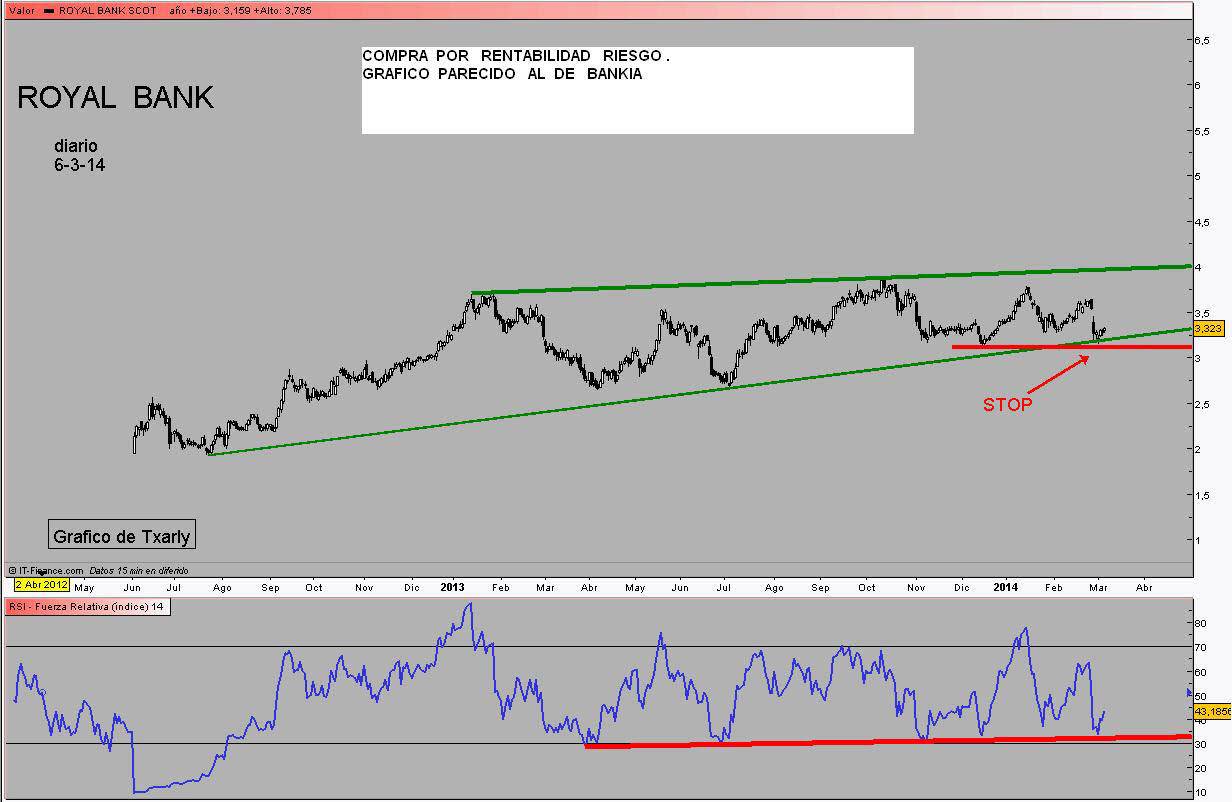The width and height of the screenshot is (1232, 802).
Task: Click the white COMPRA POR RENTABILIDAD annotation box
Action: click(637, 90)
